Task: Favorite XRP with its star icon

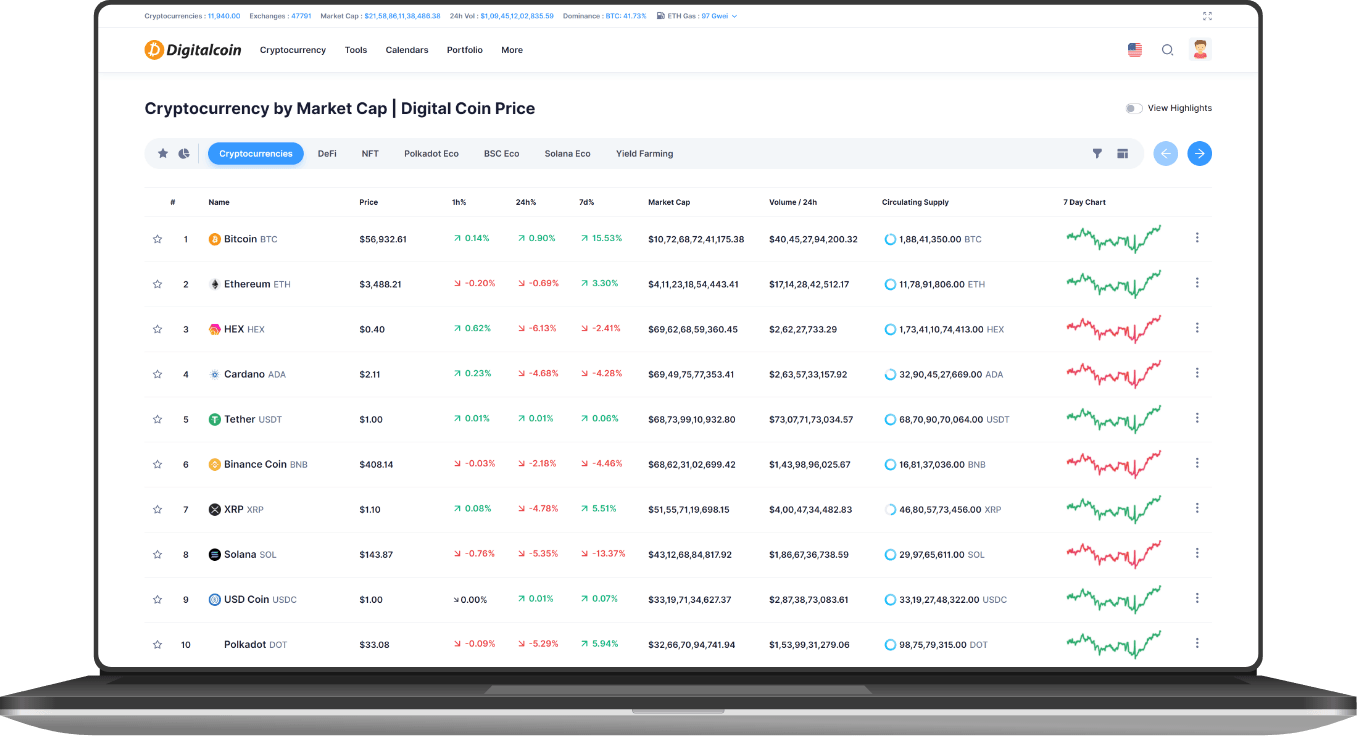Action: point(157,509)
